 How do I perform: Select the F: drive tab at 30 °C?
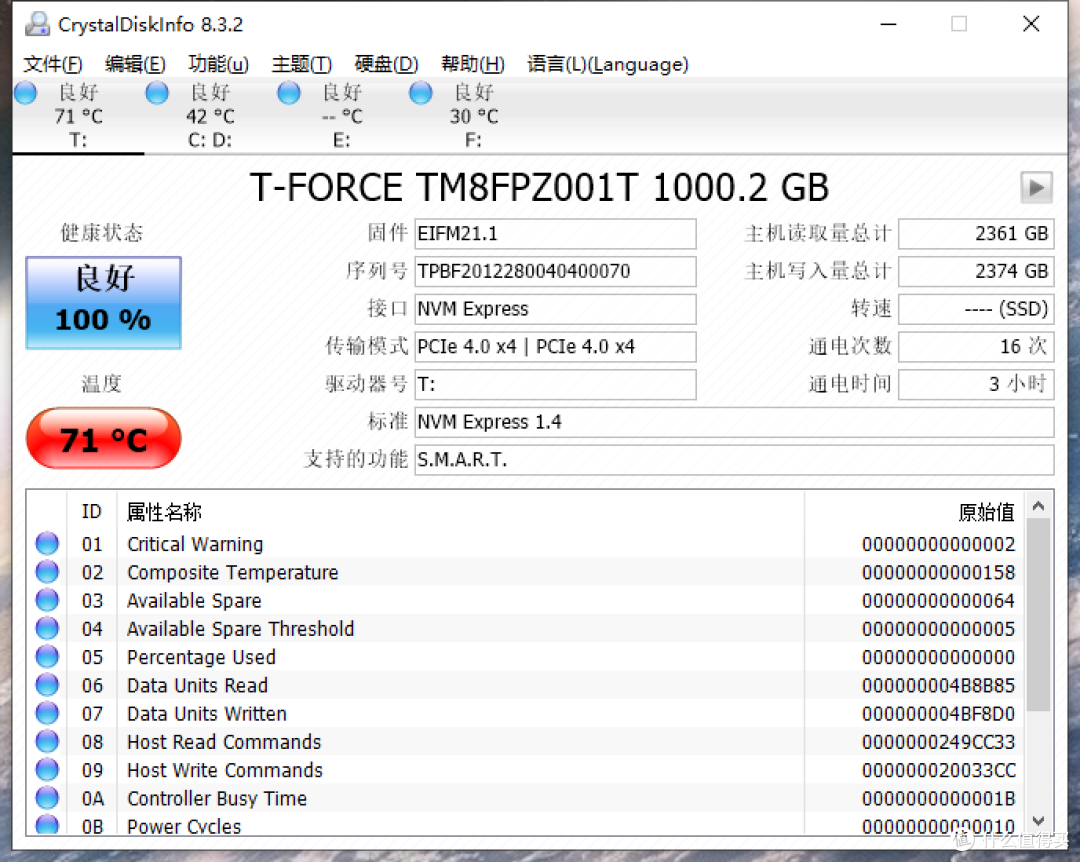[473, 116]
